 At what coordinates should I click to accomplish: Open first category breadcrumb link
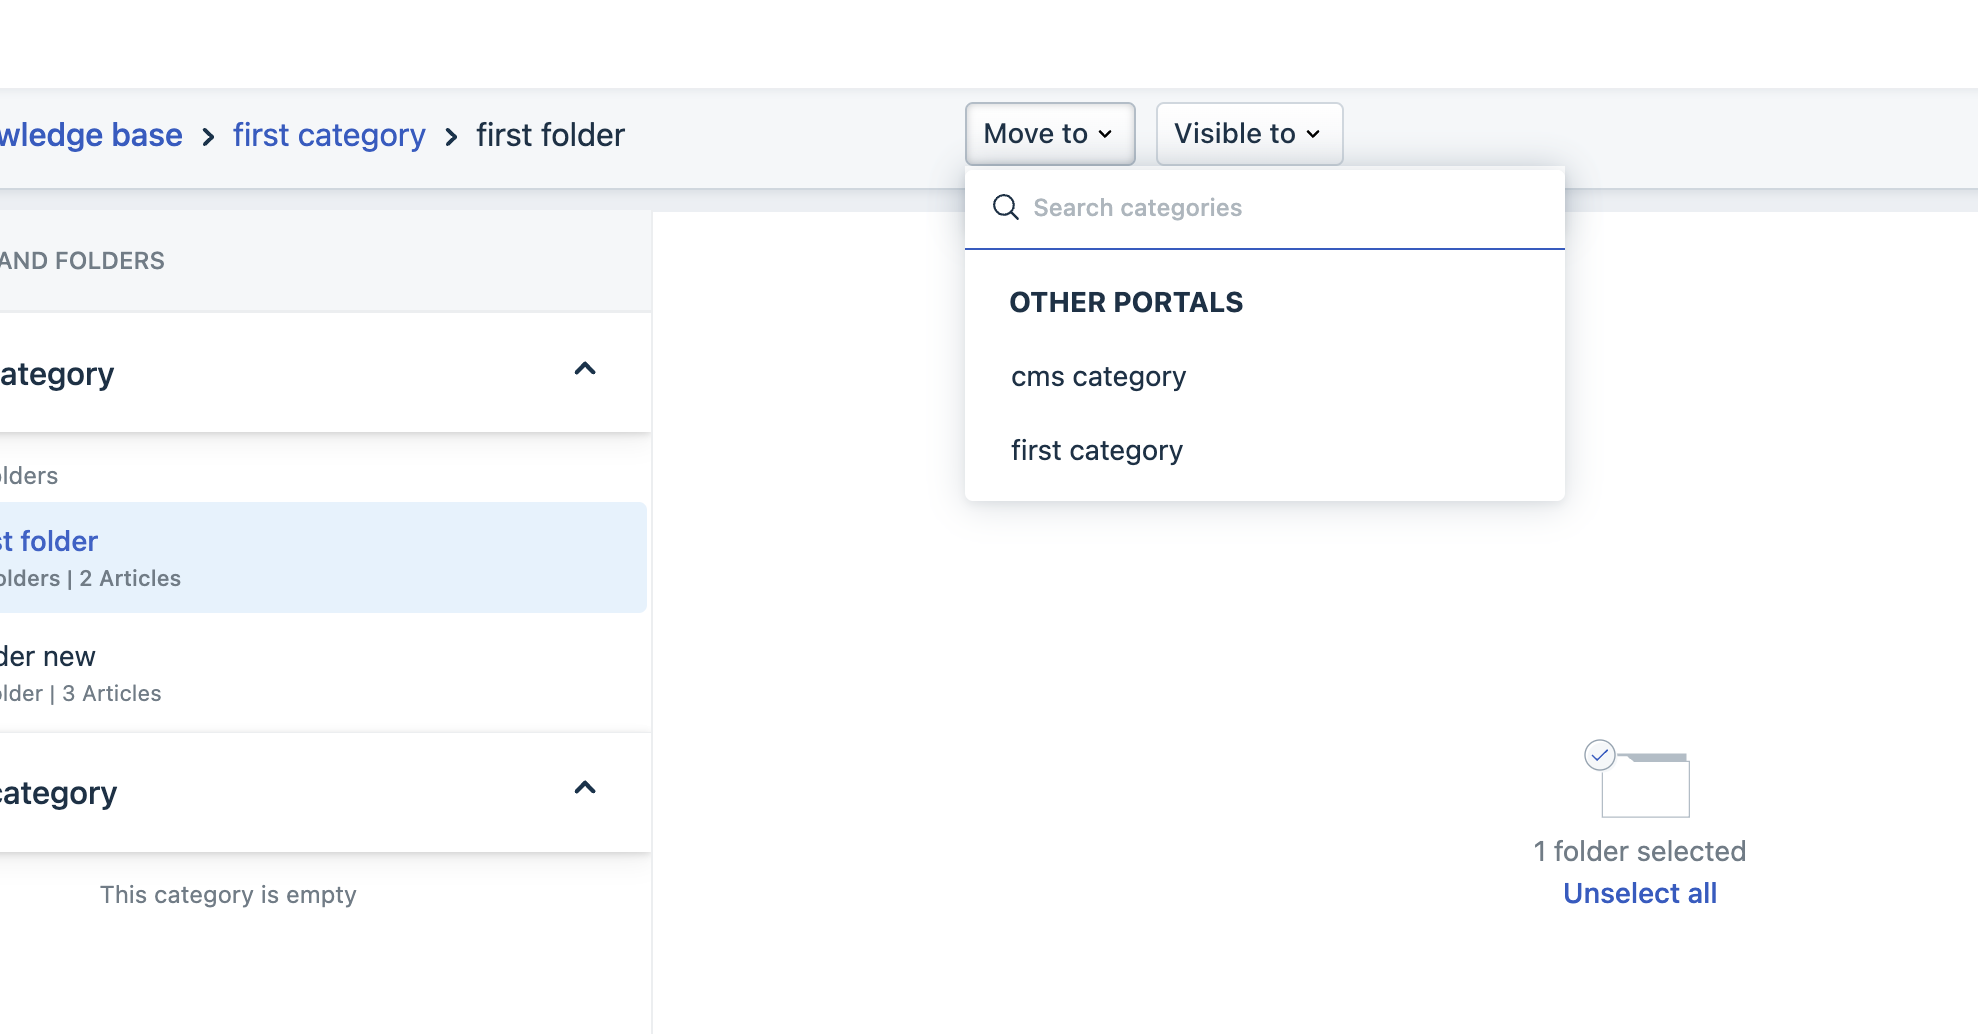tap(329, 135)
